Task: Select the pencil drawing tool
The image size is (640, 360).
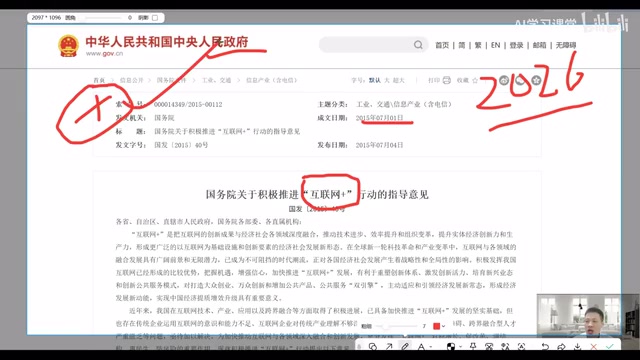Action: pyautogui.click(x=405, y=347)
